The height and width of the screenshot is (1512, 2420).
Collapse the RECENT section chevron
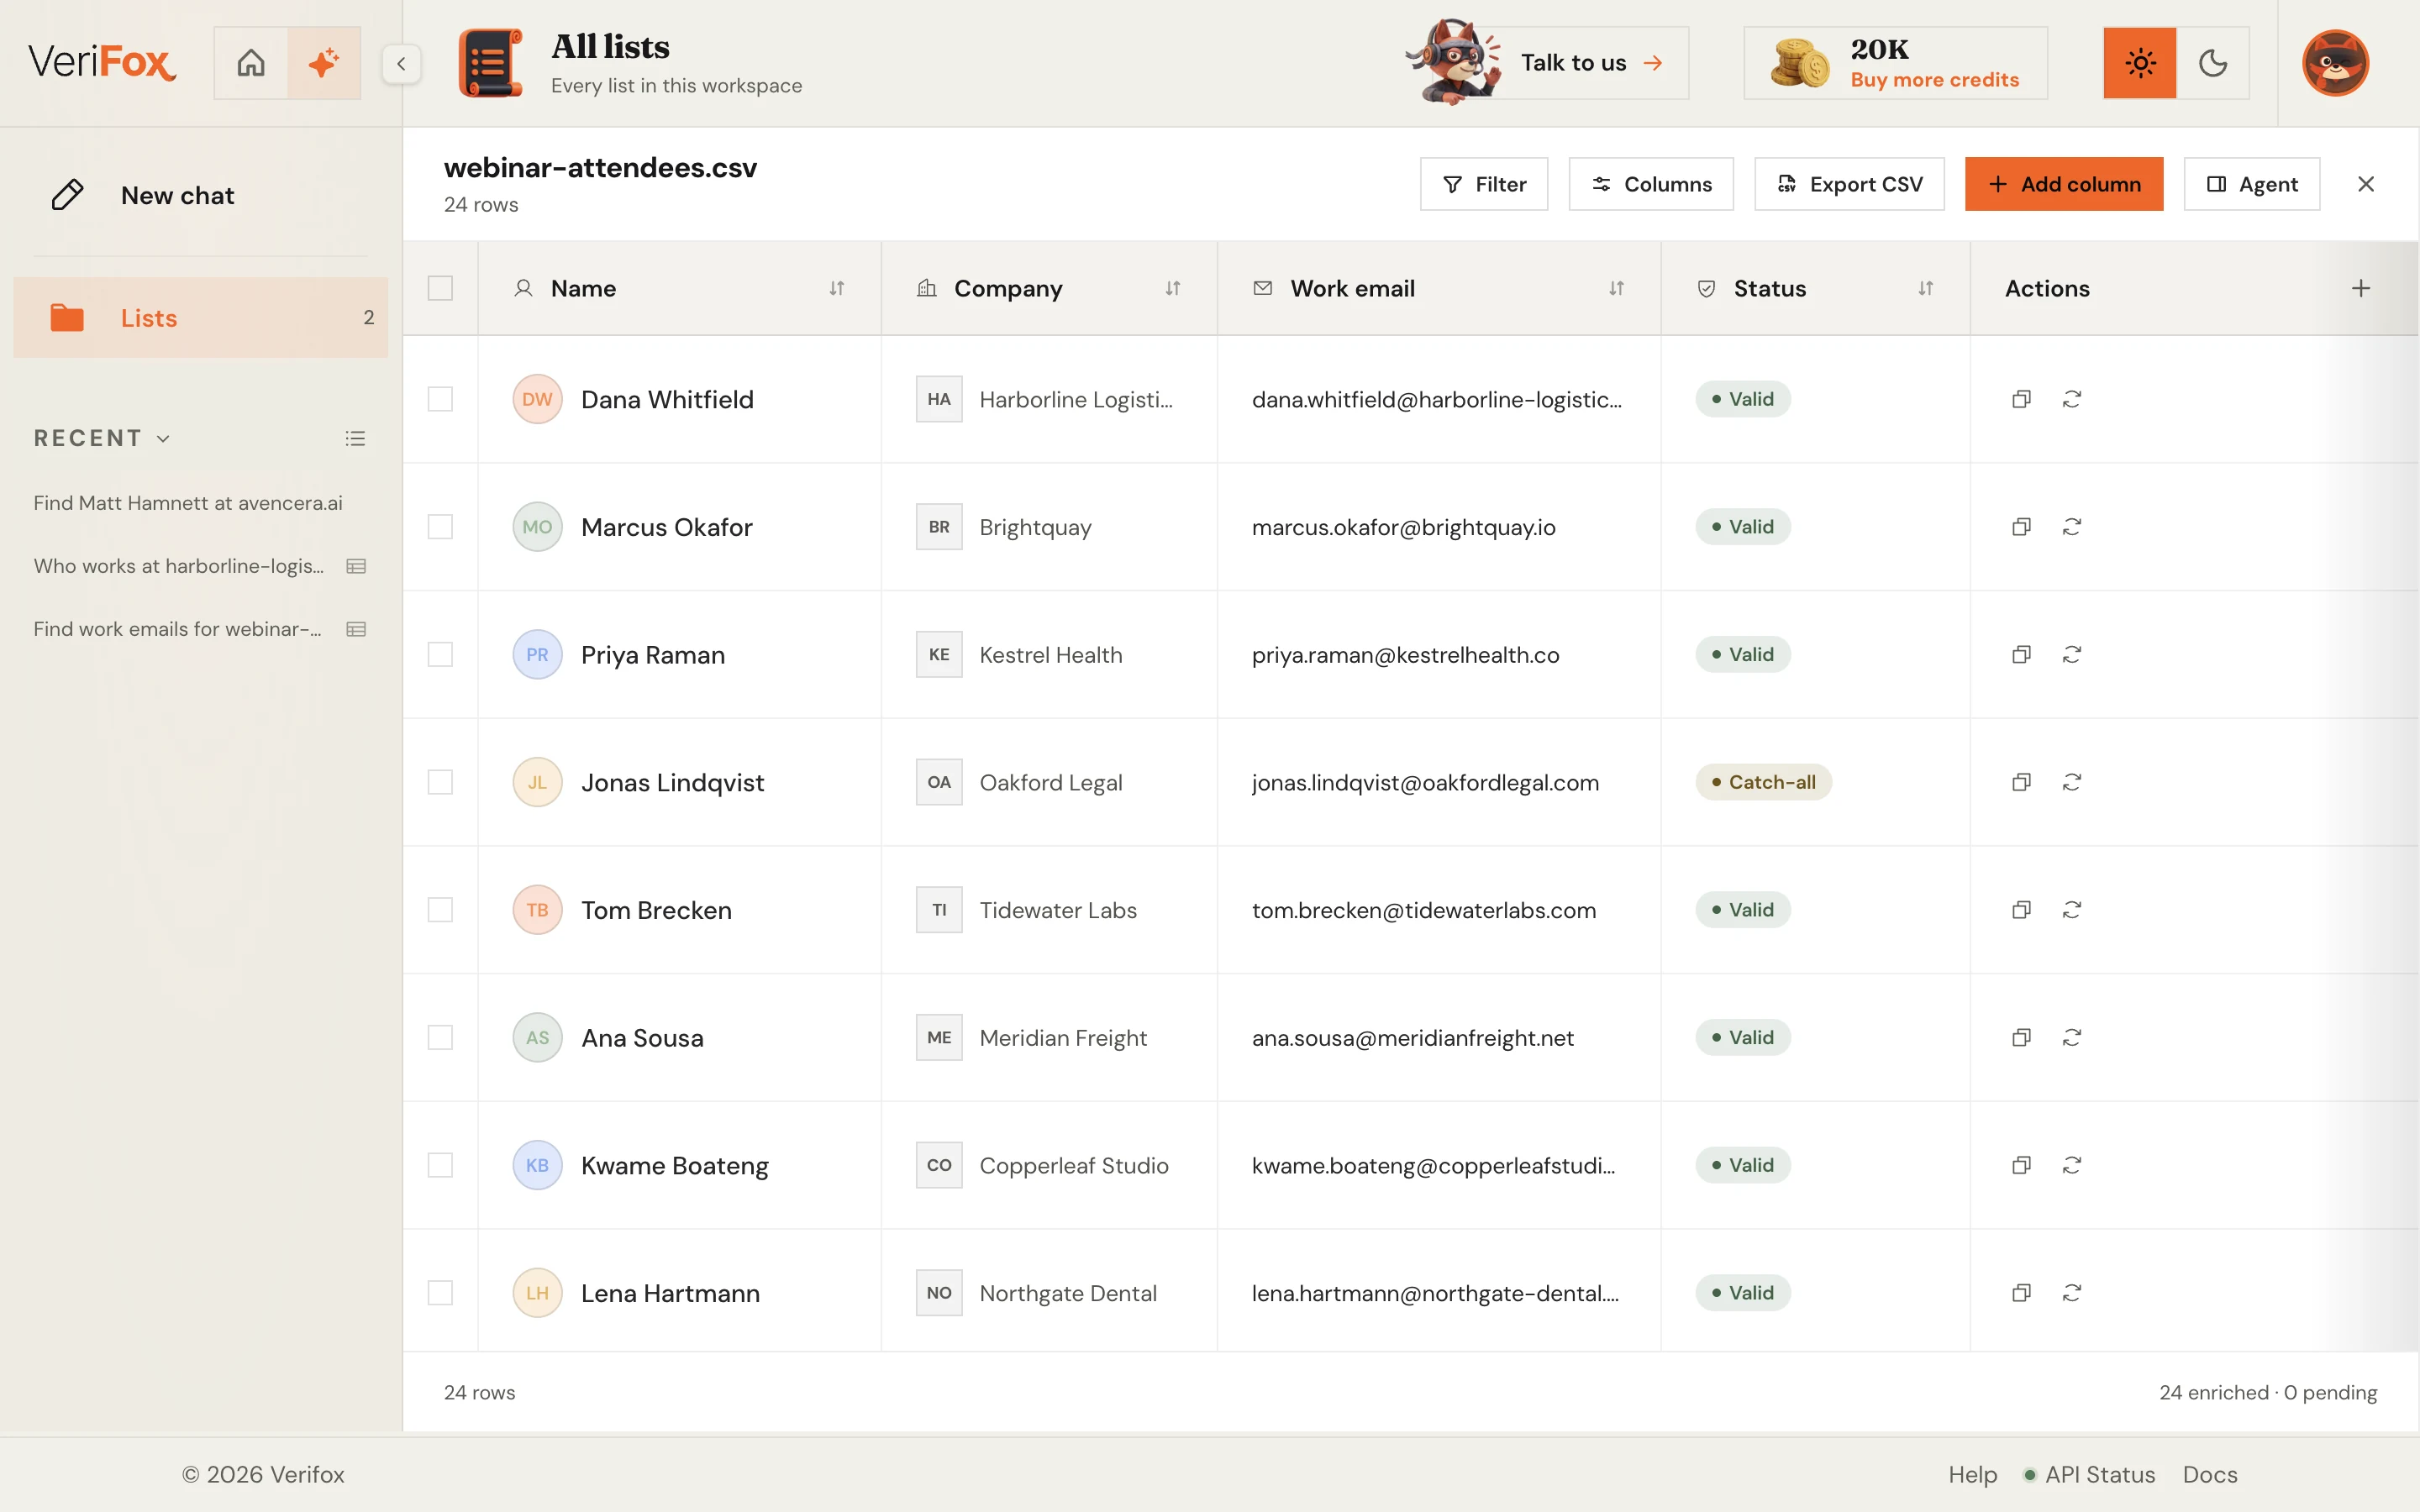point(164,438)
